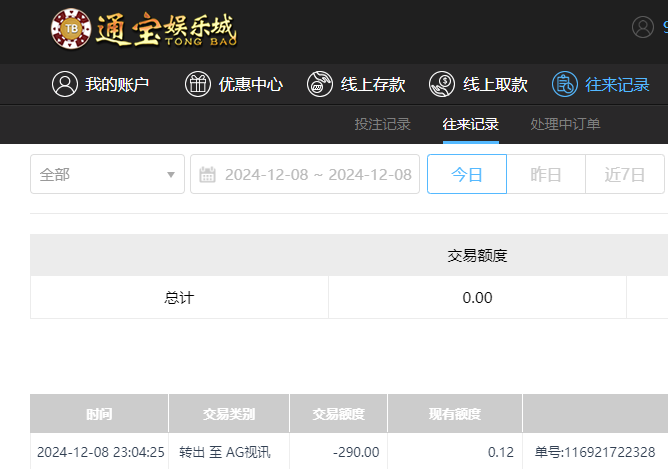Screen dimensions: 668x469
Task: Click the 单号:116921722328 order number
Action: 595,452
